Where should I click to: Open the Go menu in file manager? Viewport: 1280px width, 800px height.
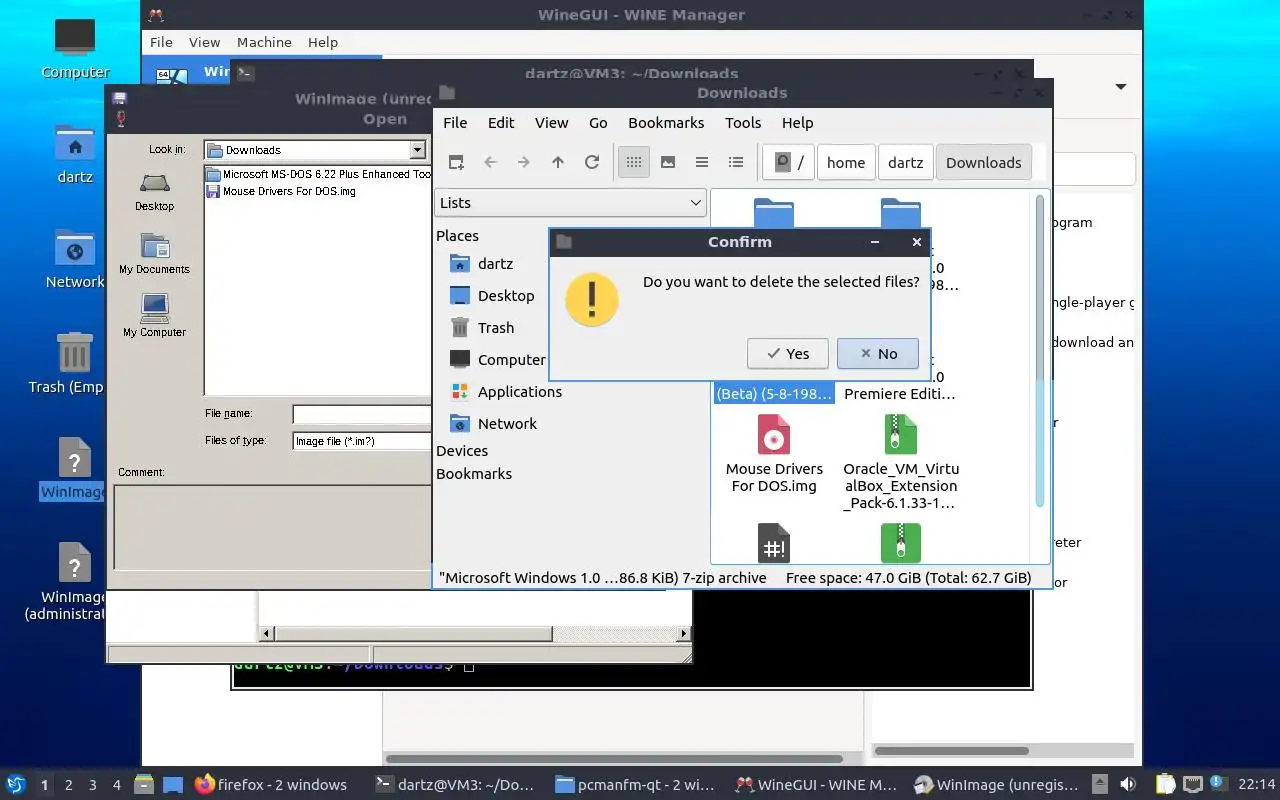click(x=598, y=123)
